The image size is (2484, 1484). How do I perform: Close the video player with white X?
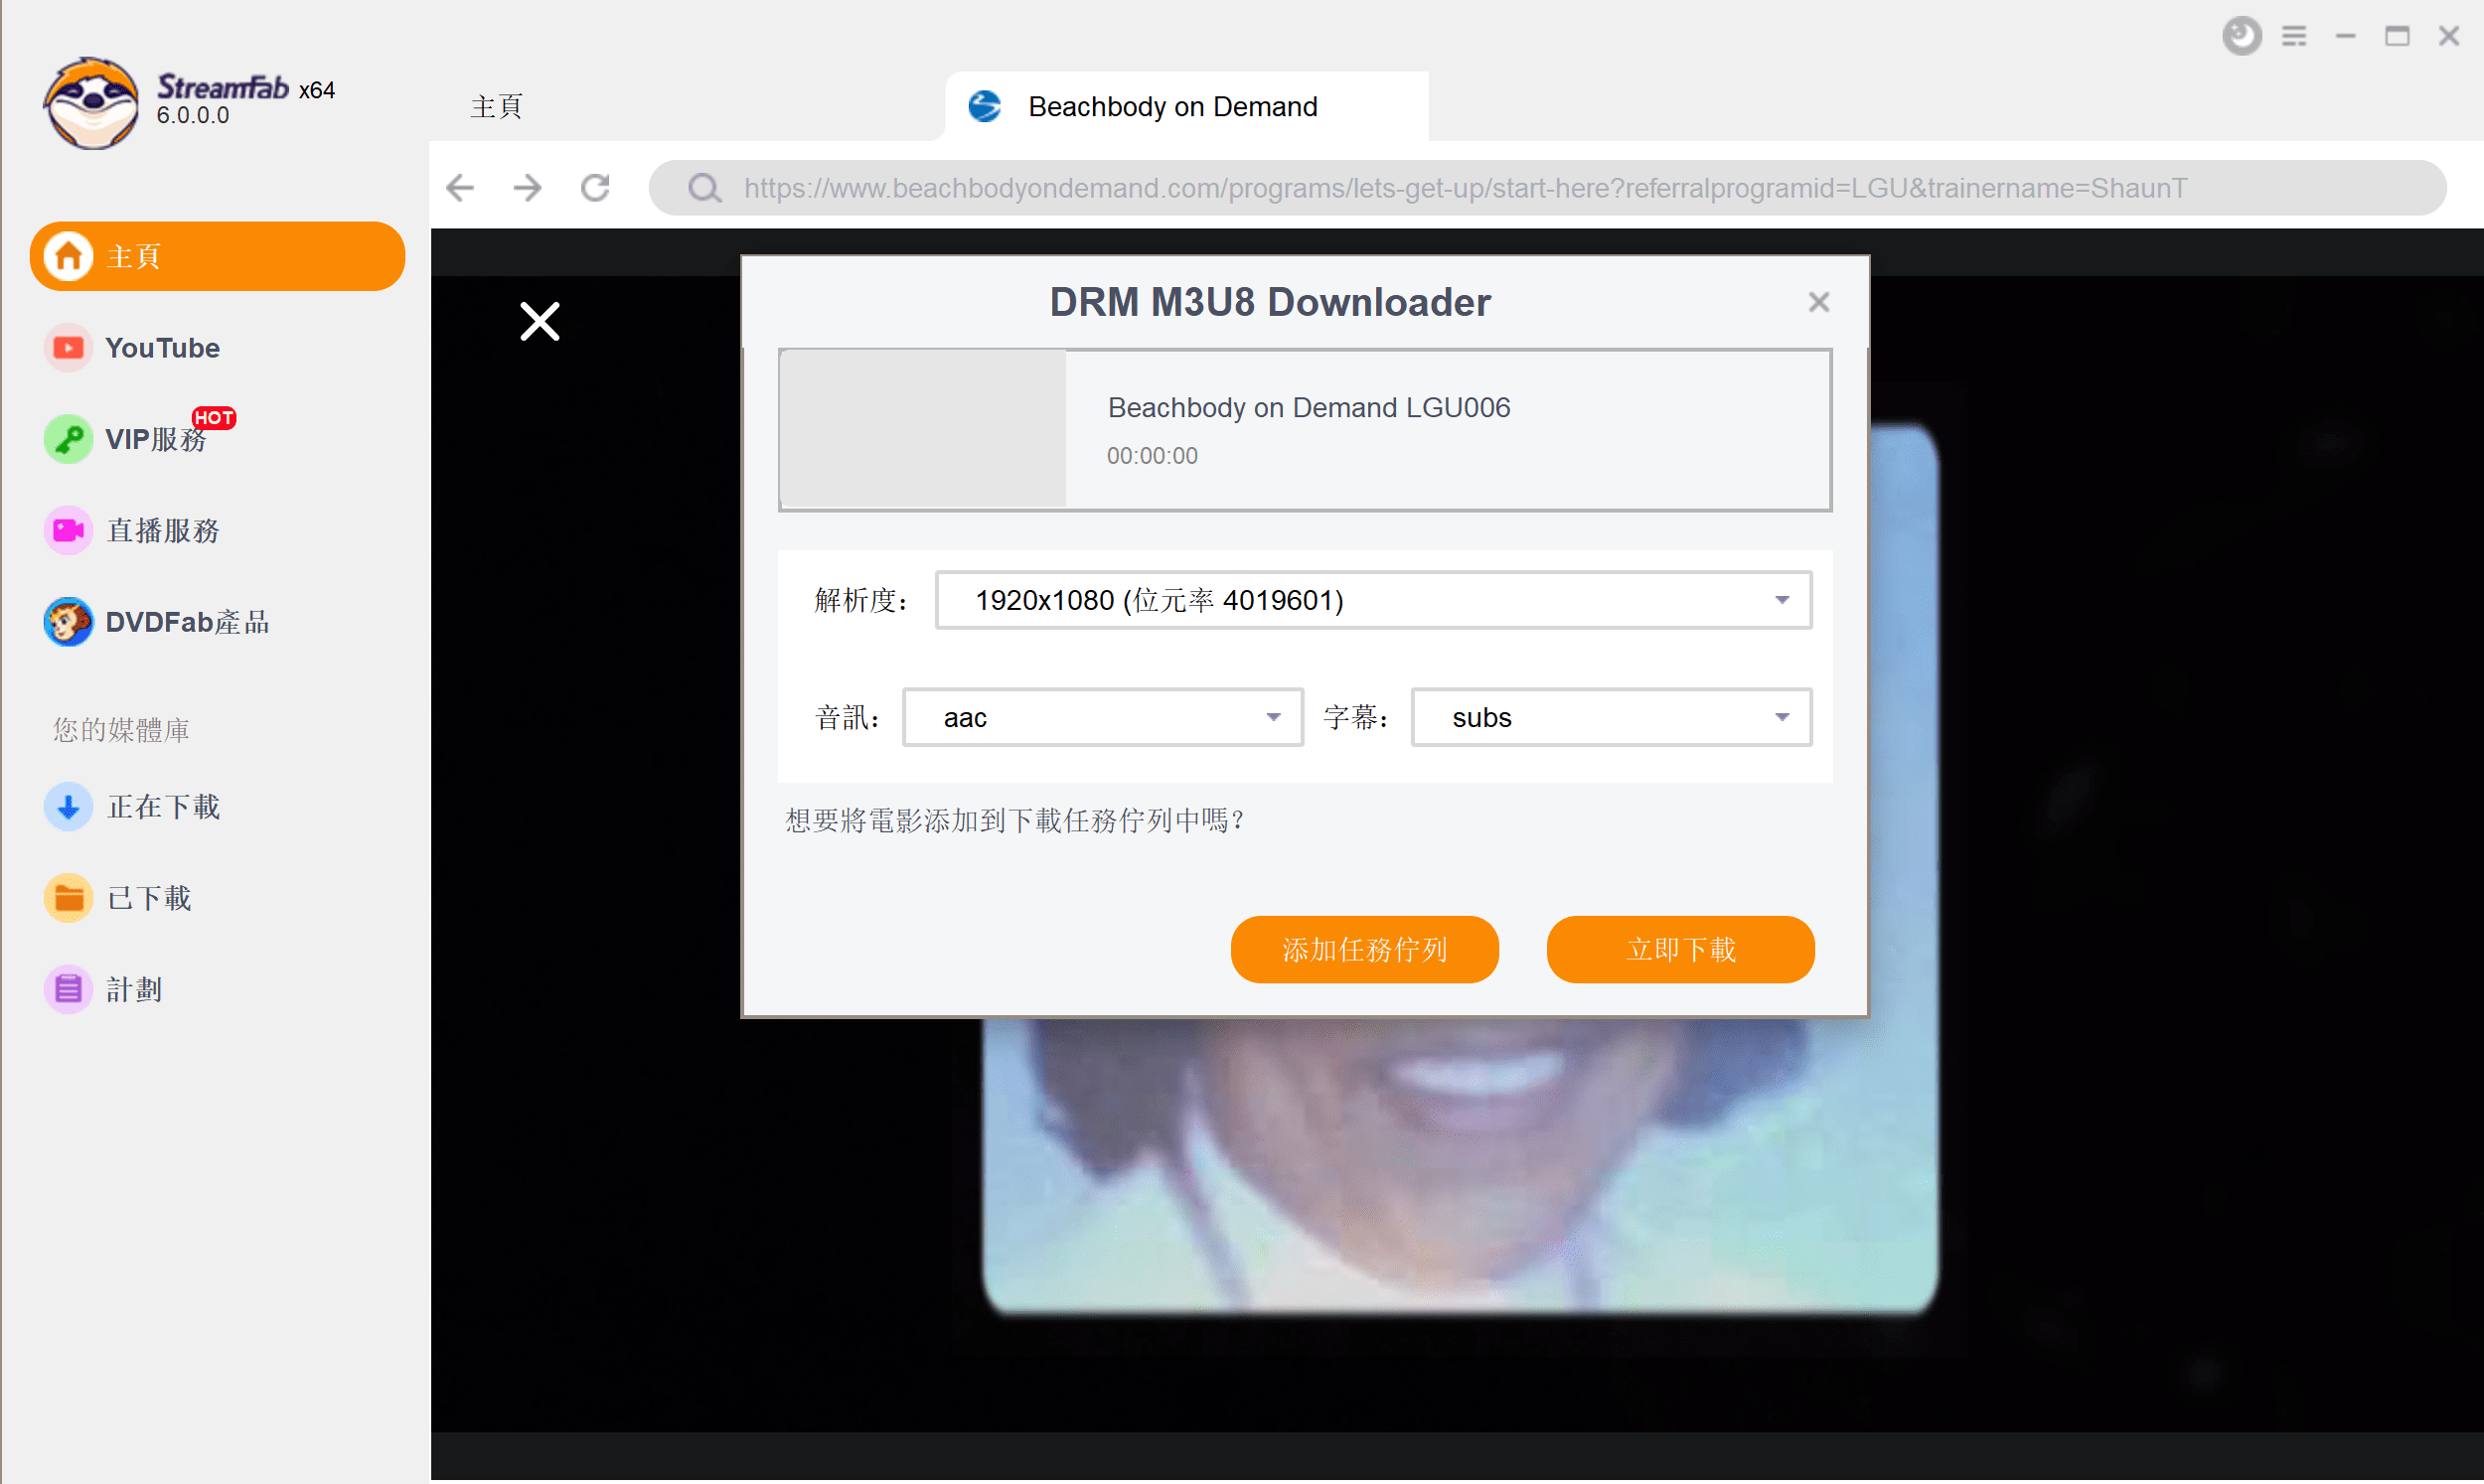coord(539,321)
